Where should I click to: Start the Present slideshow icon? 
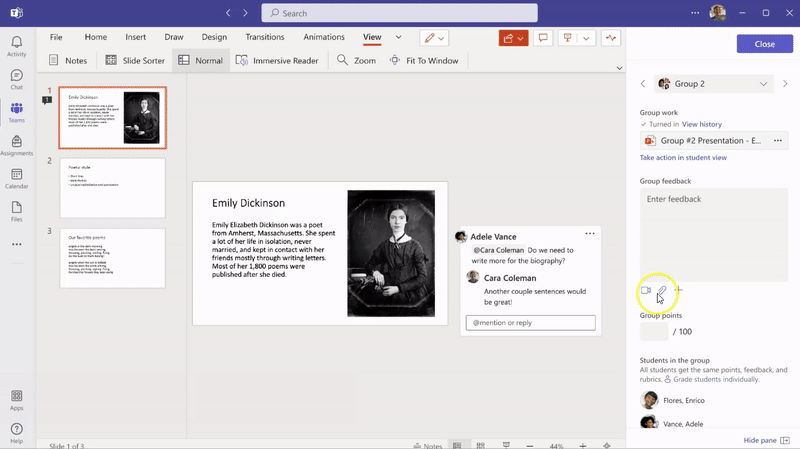(x=567, y=38)
